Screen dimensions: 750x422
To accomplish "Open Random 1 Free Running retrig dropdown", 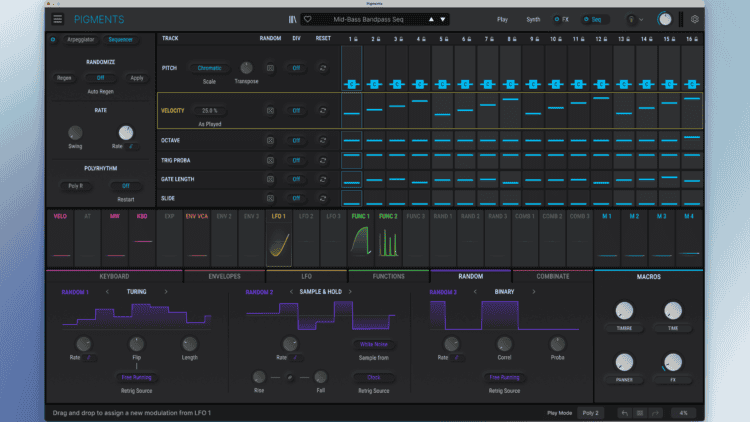I will (136, 378).
